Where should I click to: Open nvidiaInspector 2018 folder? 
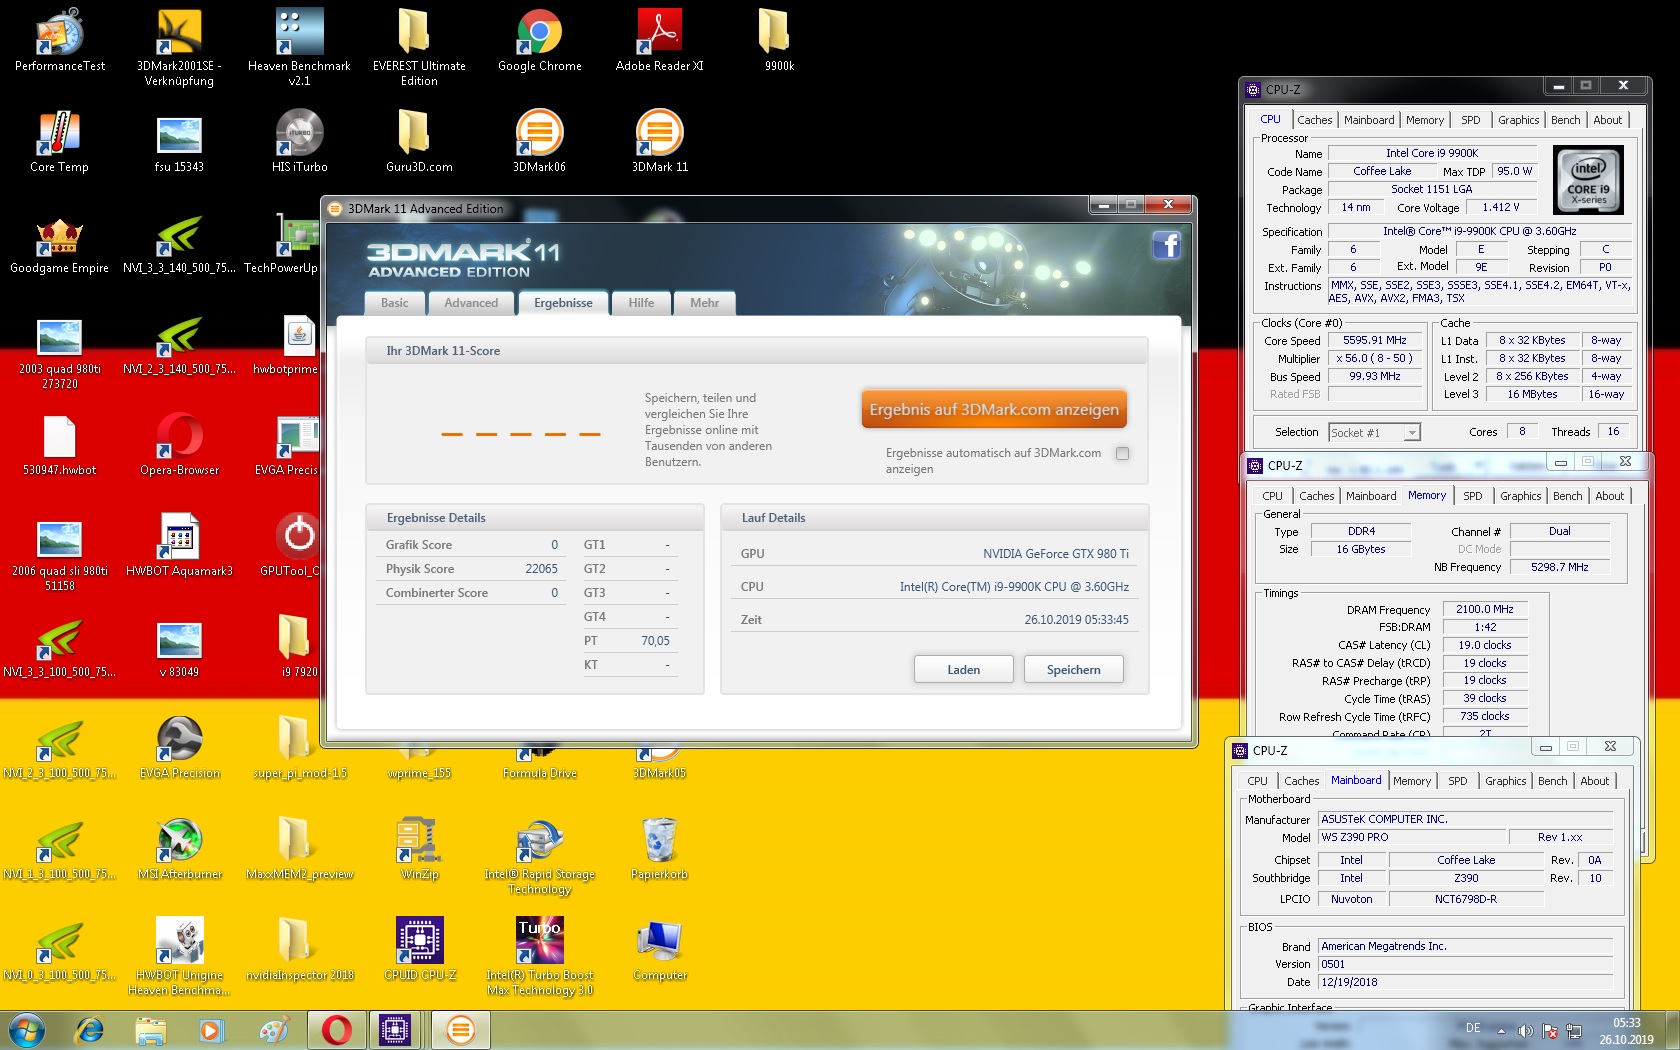point(299,950)
